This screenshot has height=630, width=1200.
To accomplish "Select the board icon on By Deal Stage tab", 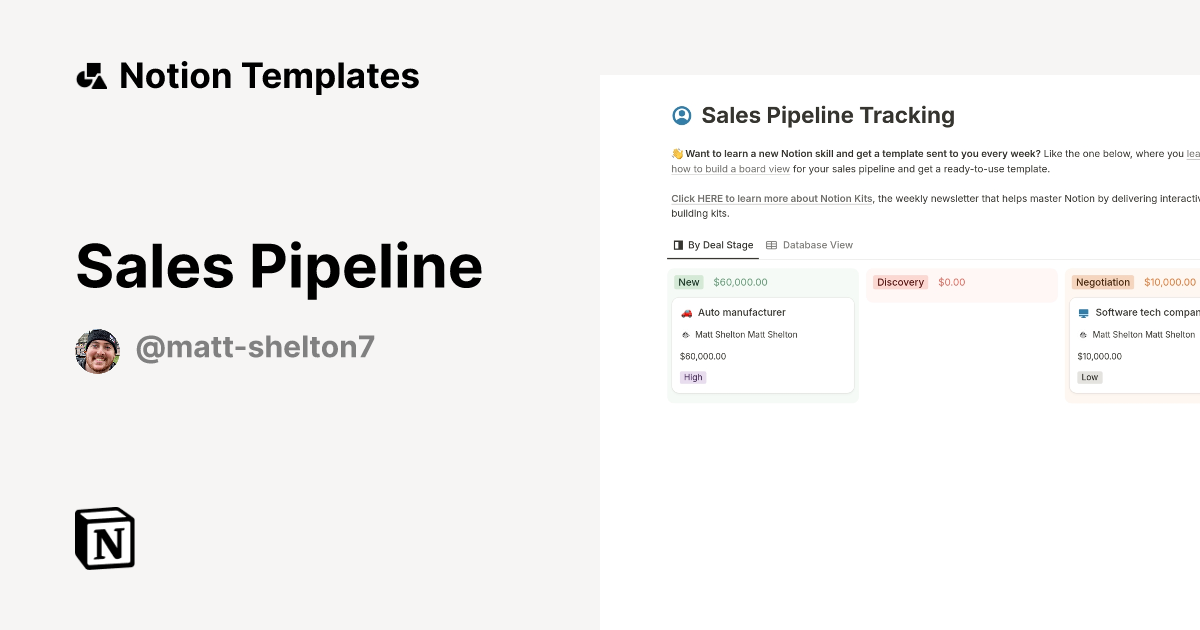I will tap(677, 244).
